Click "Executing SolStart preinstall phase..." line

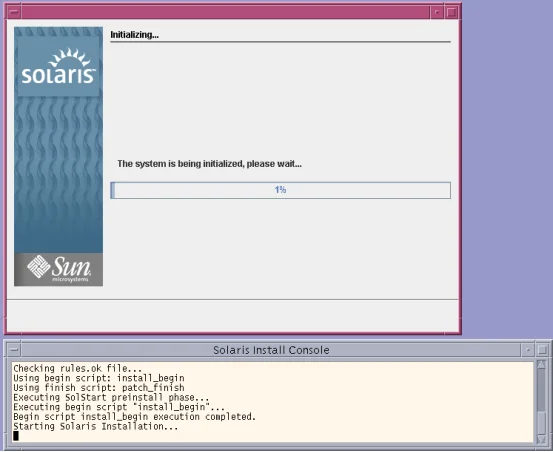111,397
